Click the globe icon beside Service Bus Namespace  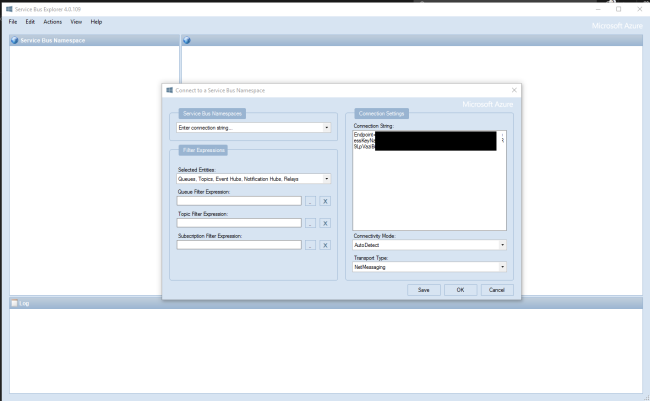(15, 40)
